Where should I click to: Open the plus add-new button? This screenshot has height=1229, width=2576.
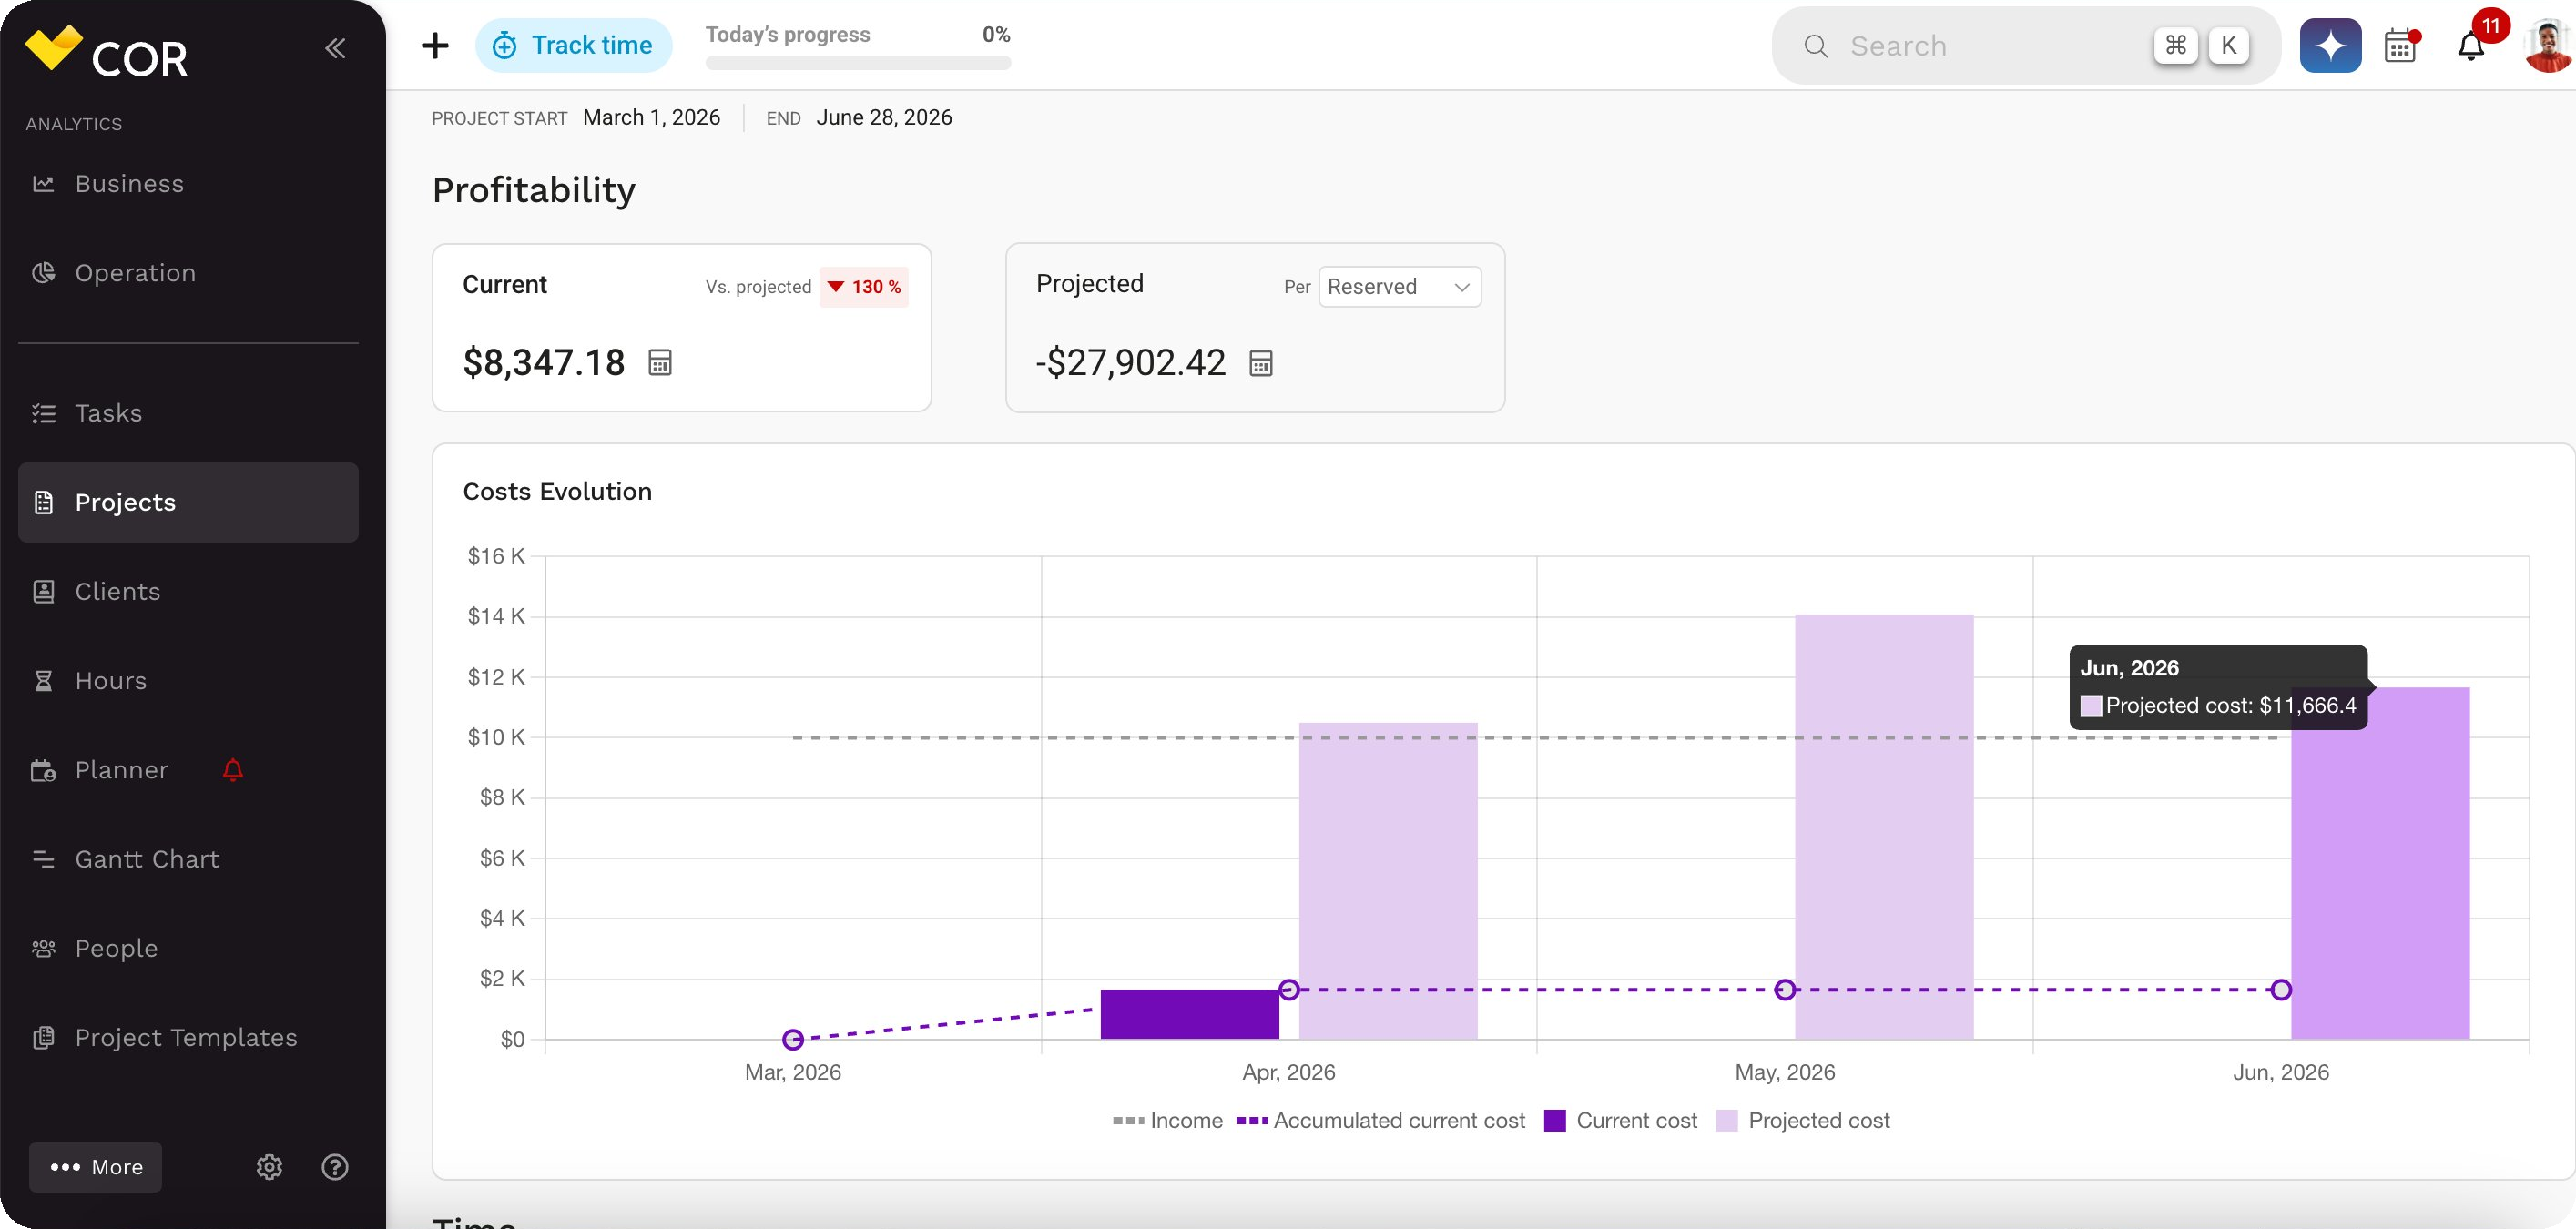coord(435,46)
